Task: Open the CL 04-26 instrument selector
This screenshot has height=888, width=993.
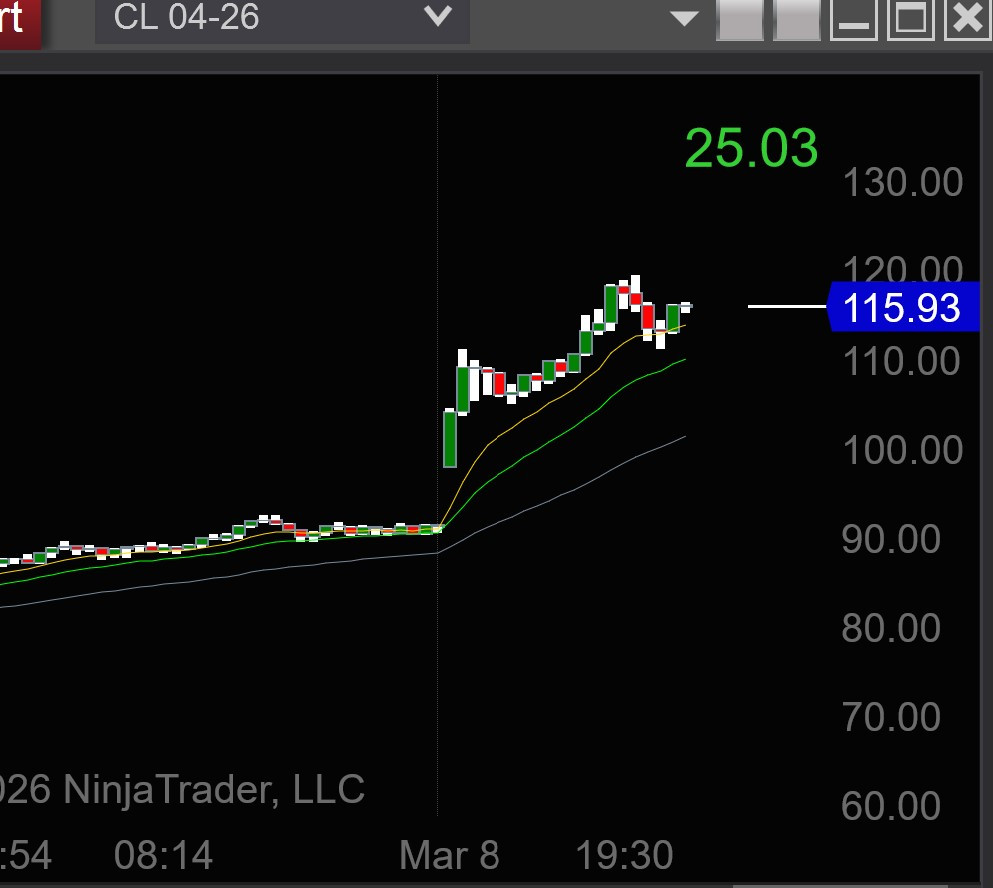Action: click(x=260, y=18)
